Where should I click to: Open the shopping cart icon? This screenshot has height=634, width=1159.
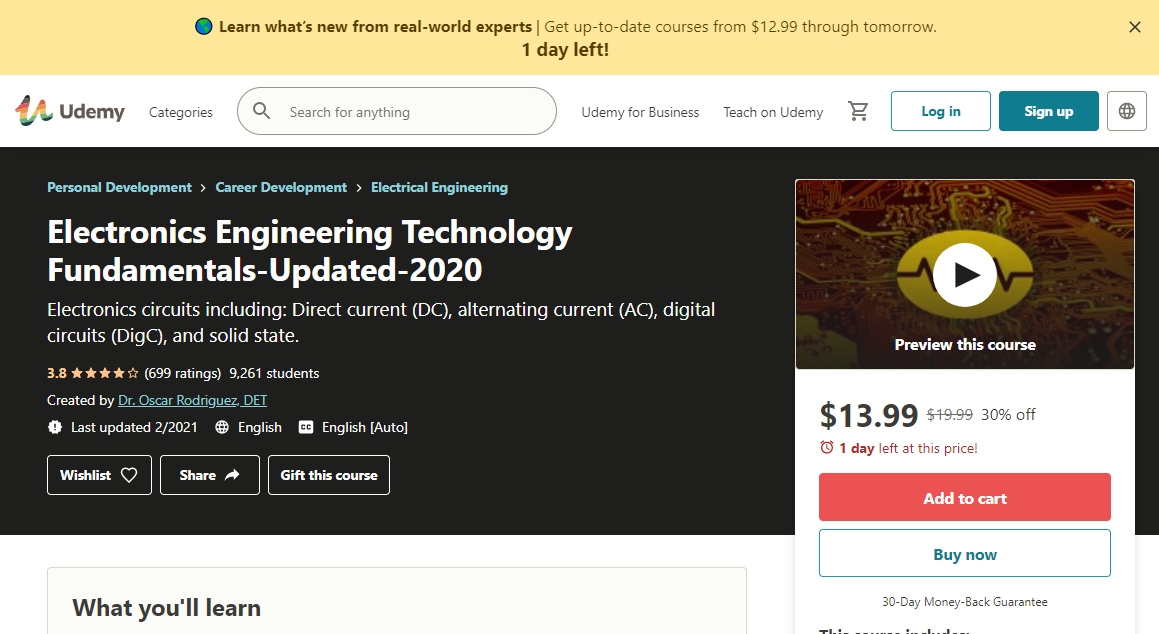858,111
